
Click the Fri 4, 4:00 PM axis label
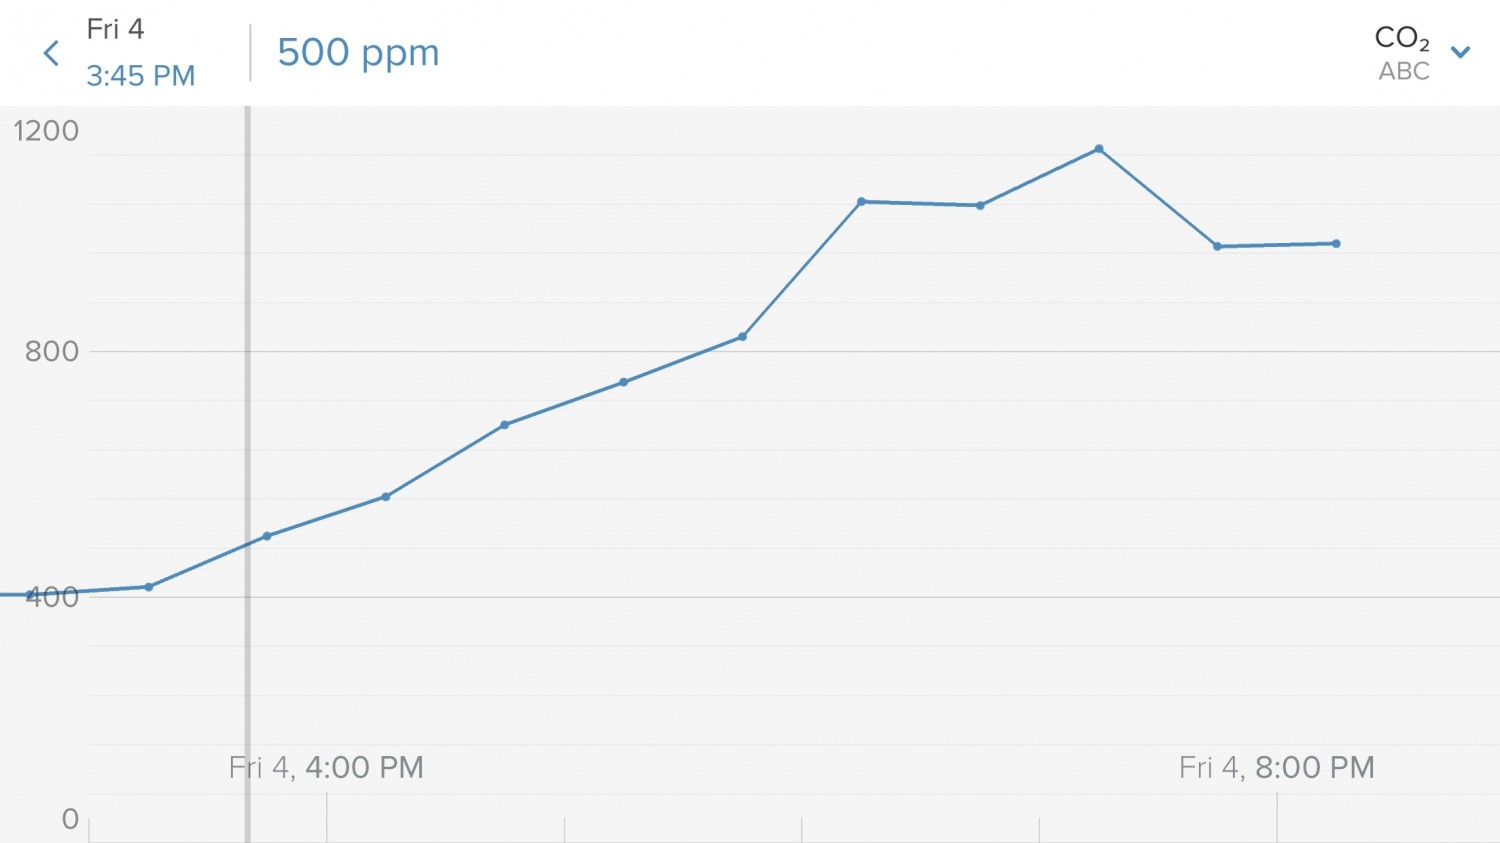point(326,767)
